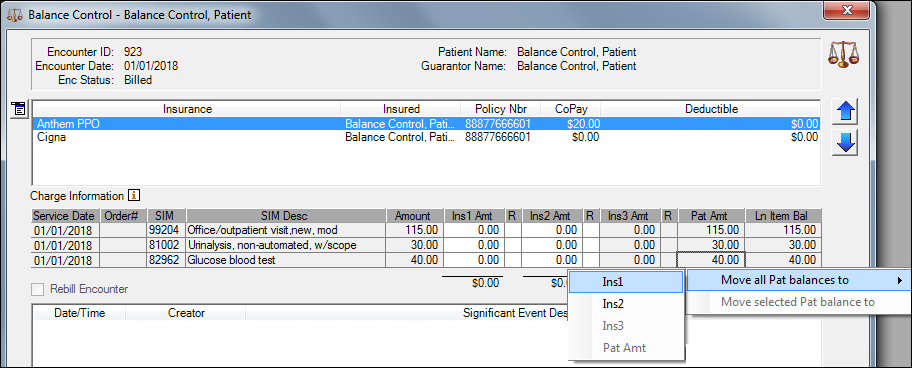Select the Glucose blood test charge row
Viewport: 912px width, 368px height.
[x=427, y=260]
